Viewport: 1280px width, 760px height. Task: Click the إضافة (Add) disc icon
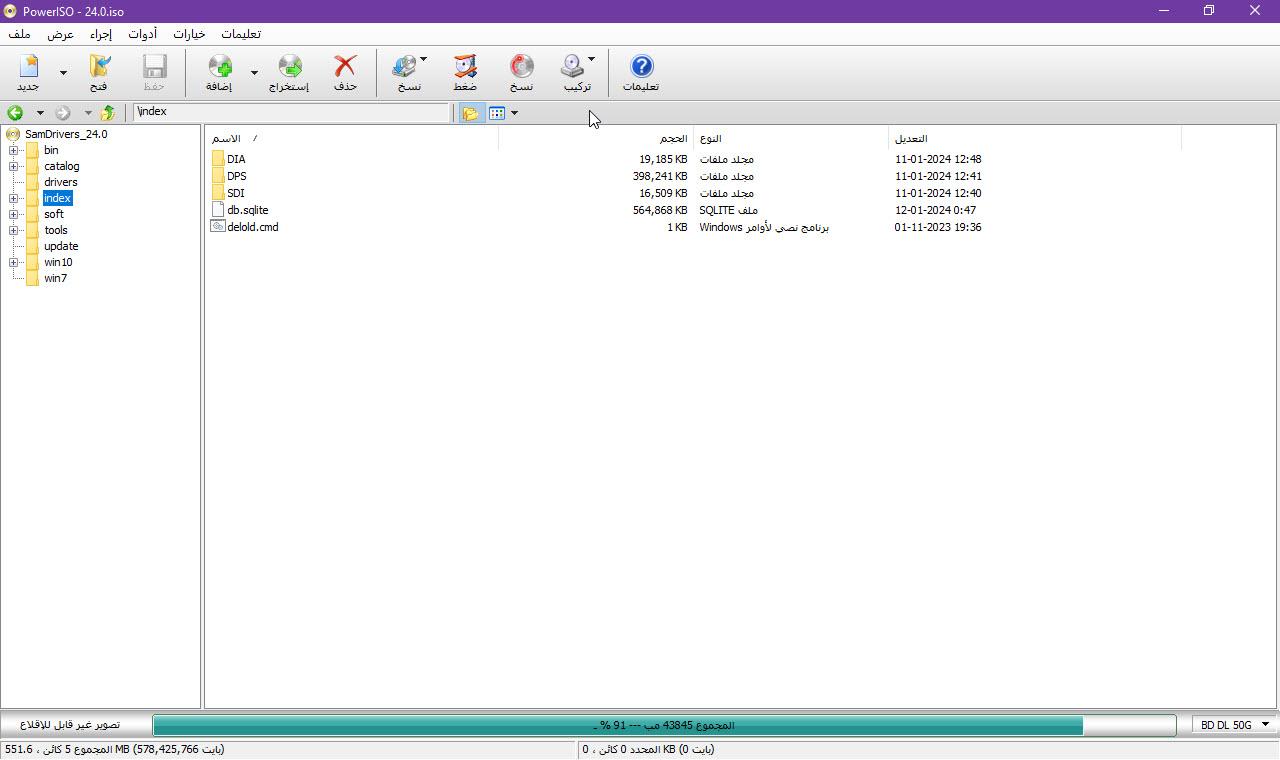tap(219, 66)
